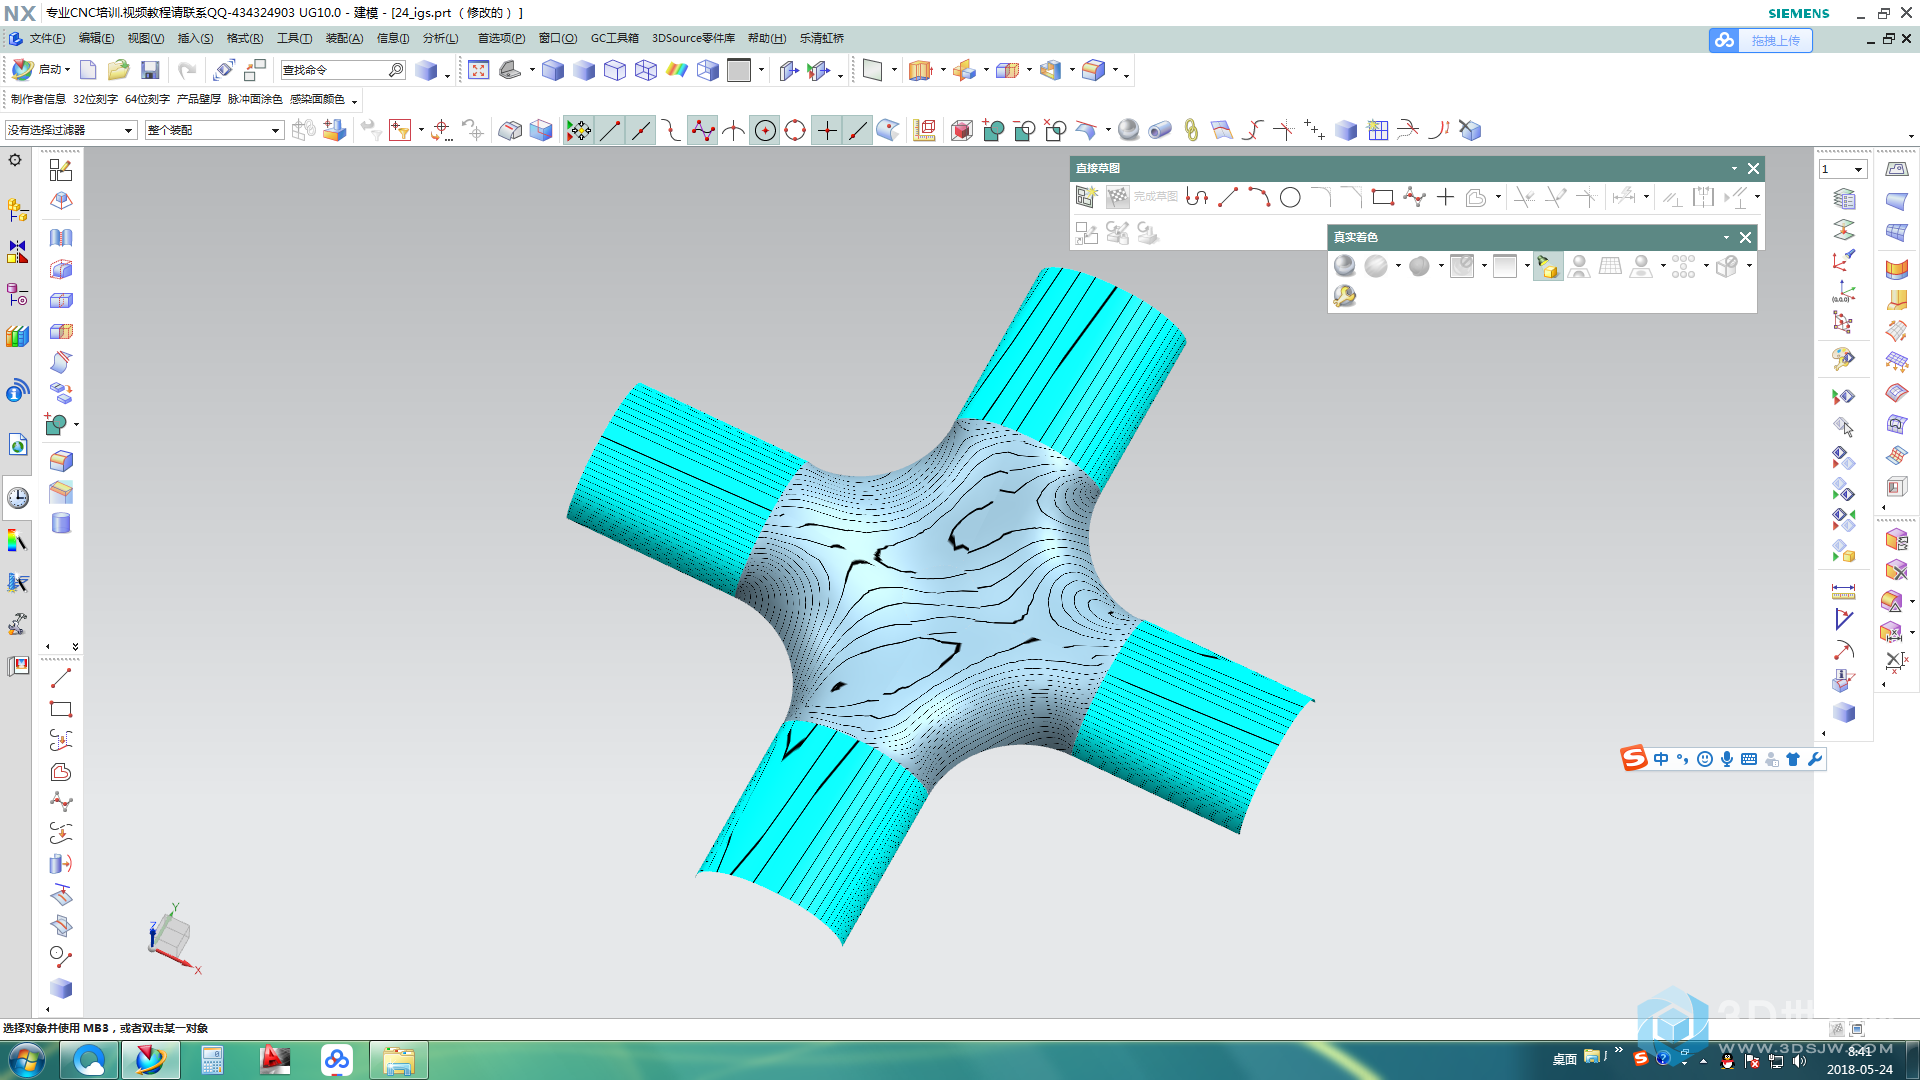This screenshot has height=1080, width=1920.
Task: Click the cloud upload icon
Action: 1724,40
